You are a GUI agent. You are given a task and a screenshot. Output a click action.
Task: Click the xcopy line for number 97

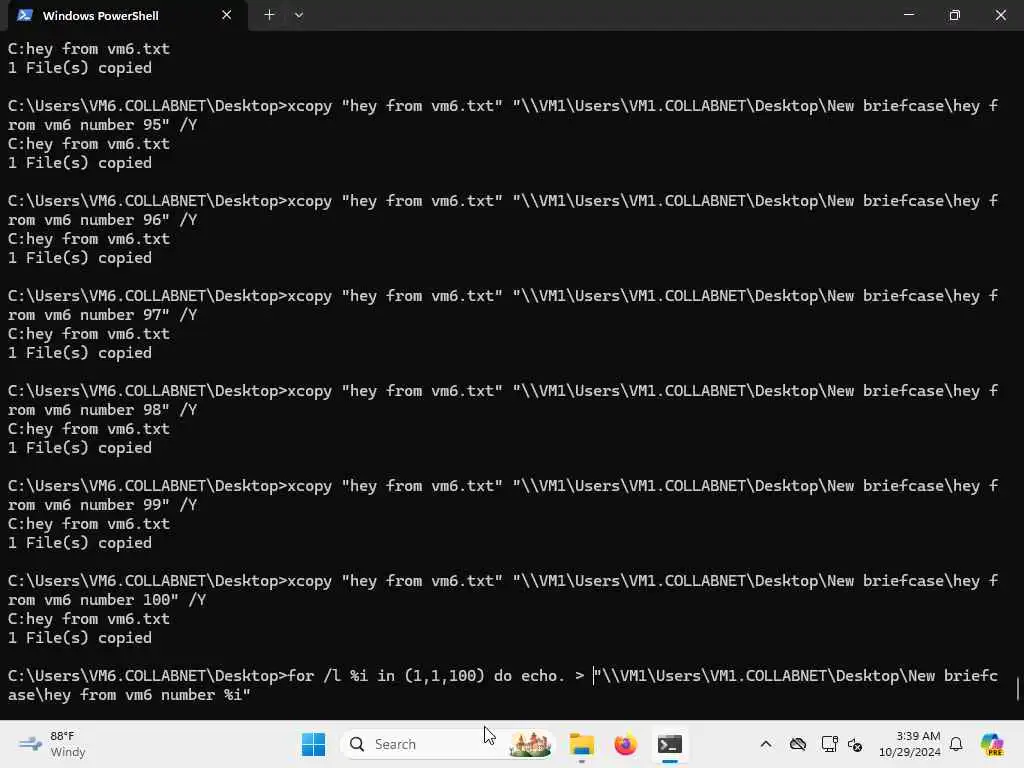(503, 296)
